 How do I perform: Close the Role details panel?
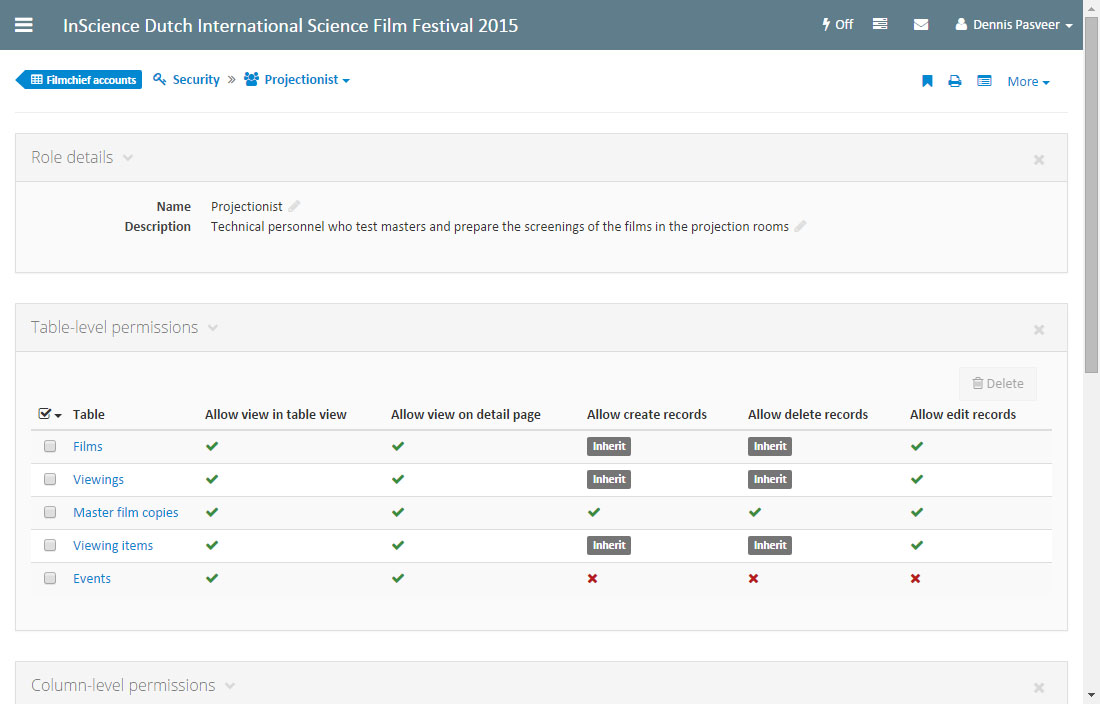click(1039, 159)
